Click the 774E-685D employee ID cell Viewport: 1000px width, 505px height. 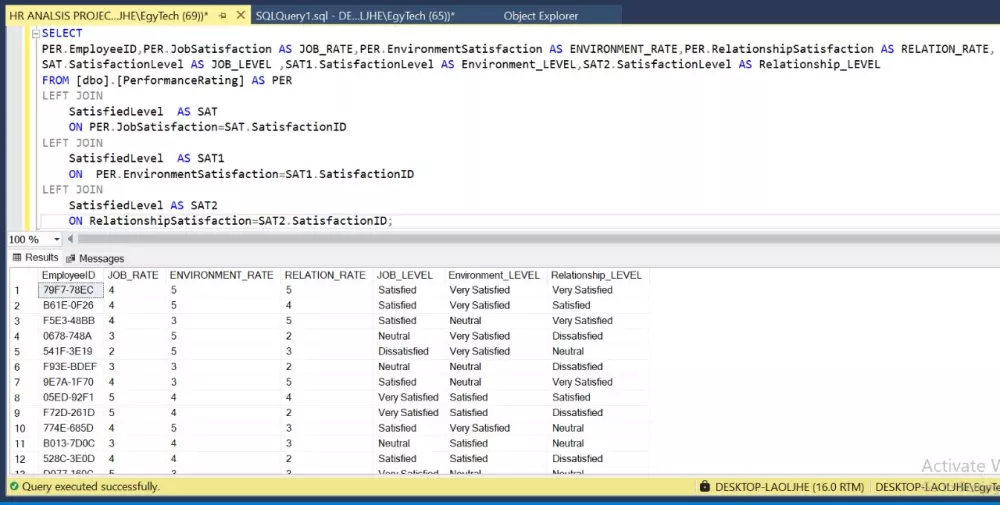point(69,428)
